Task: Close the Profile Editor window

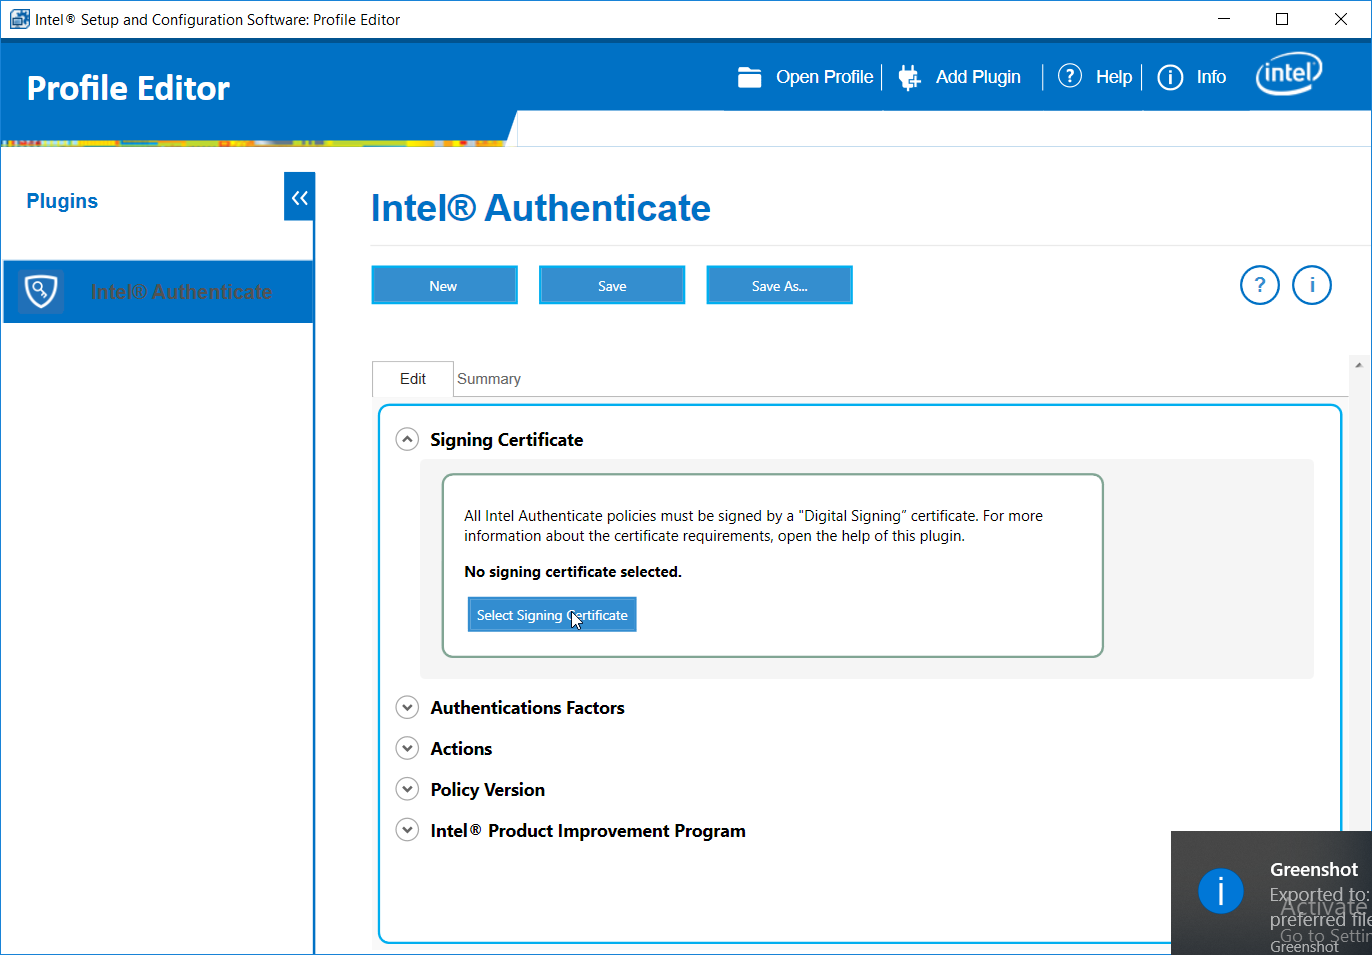Action: [1341, 19]
